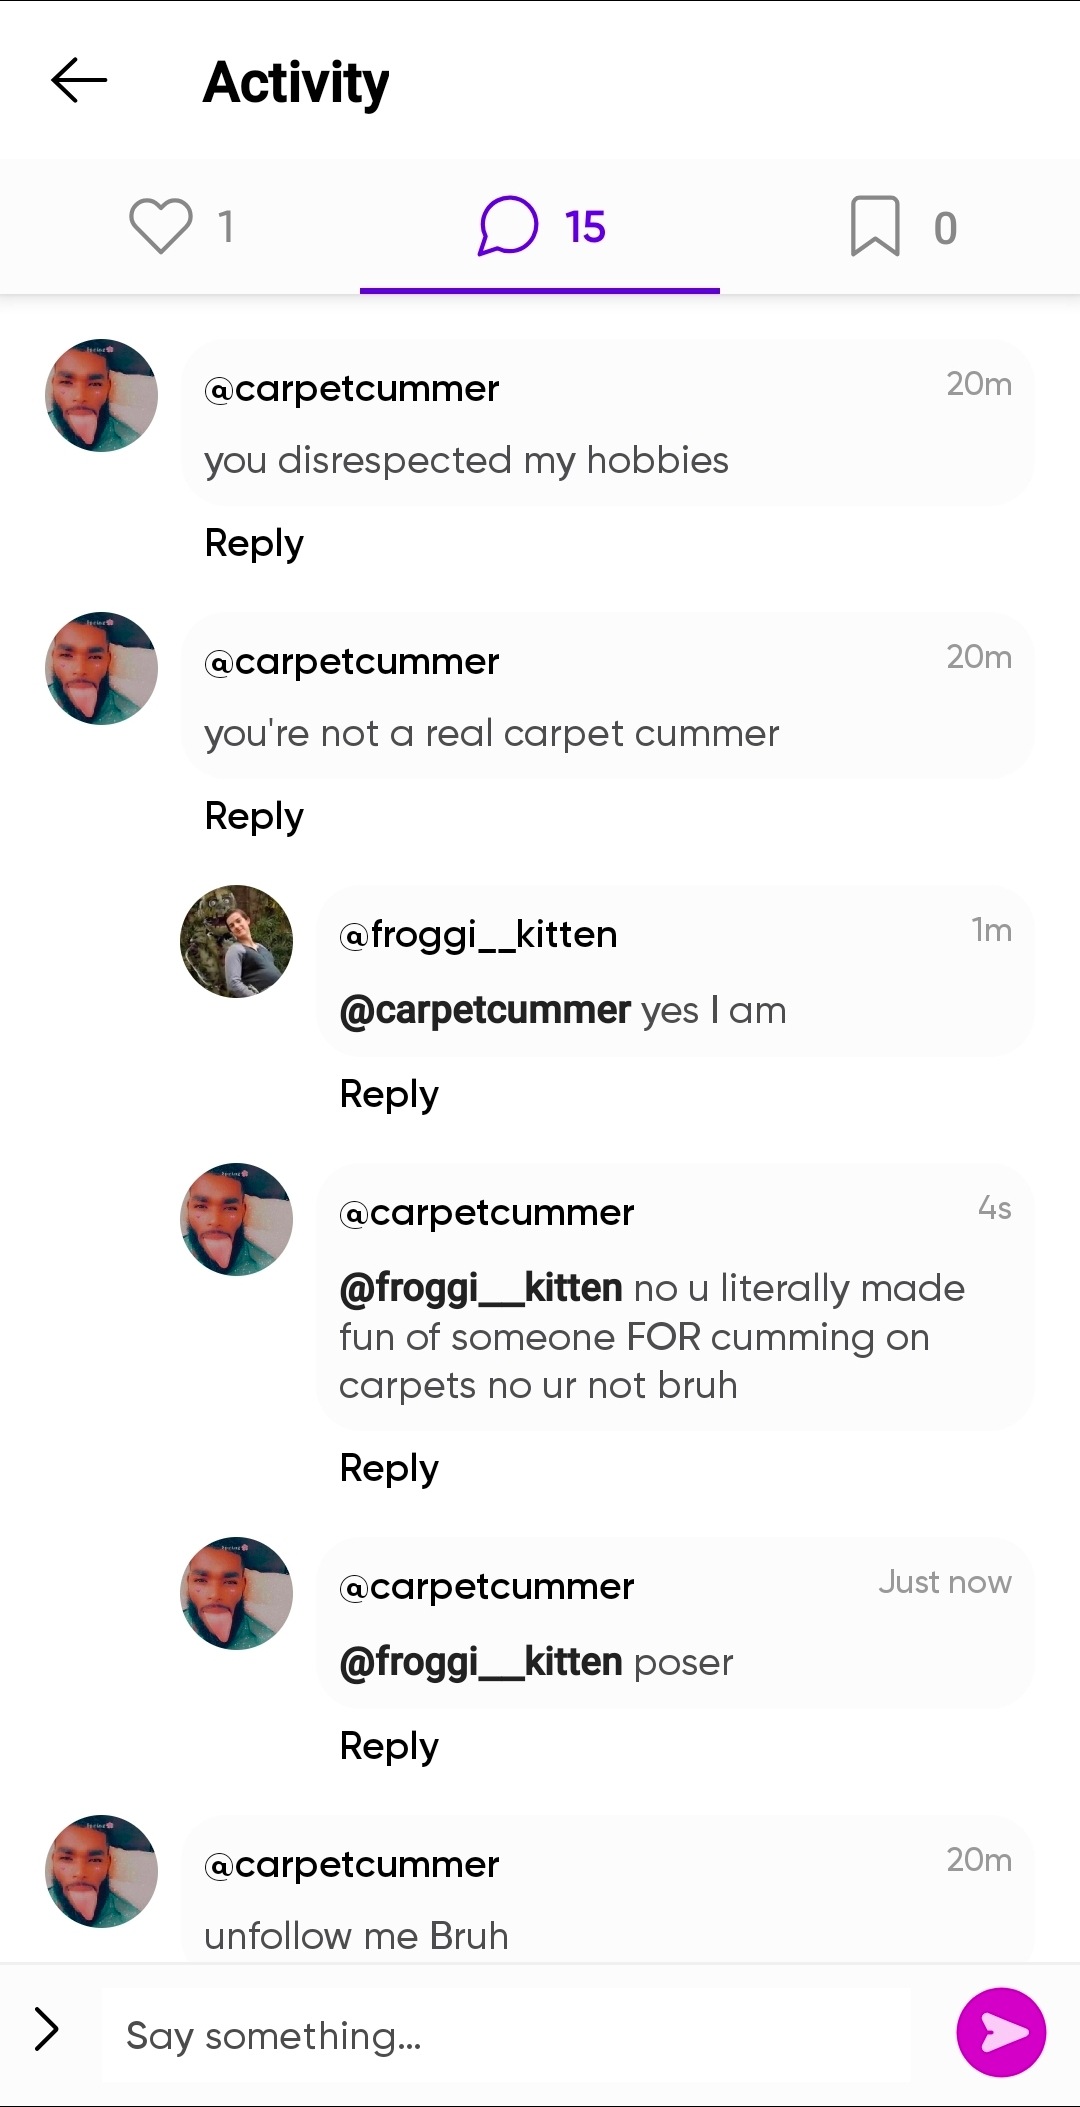Screen dimensions: 1080x2107
Task: Tap the back arrow icon
Action: [x=79, y=81]
